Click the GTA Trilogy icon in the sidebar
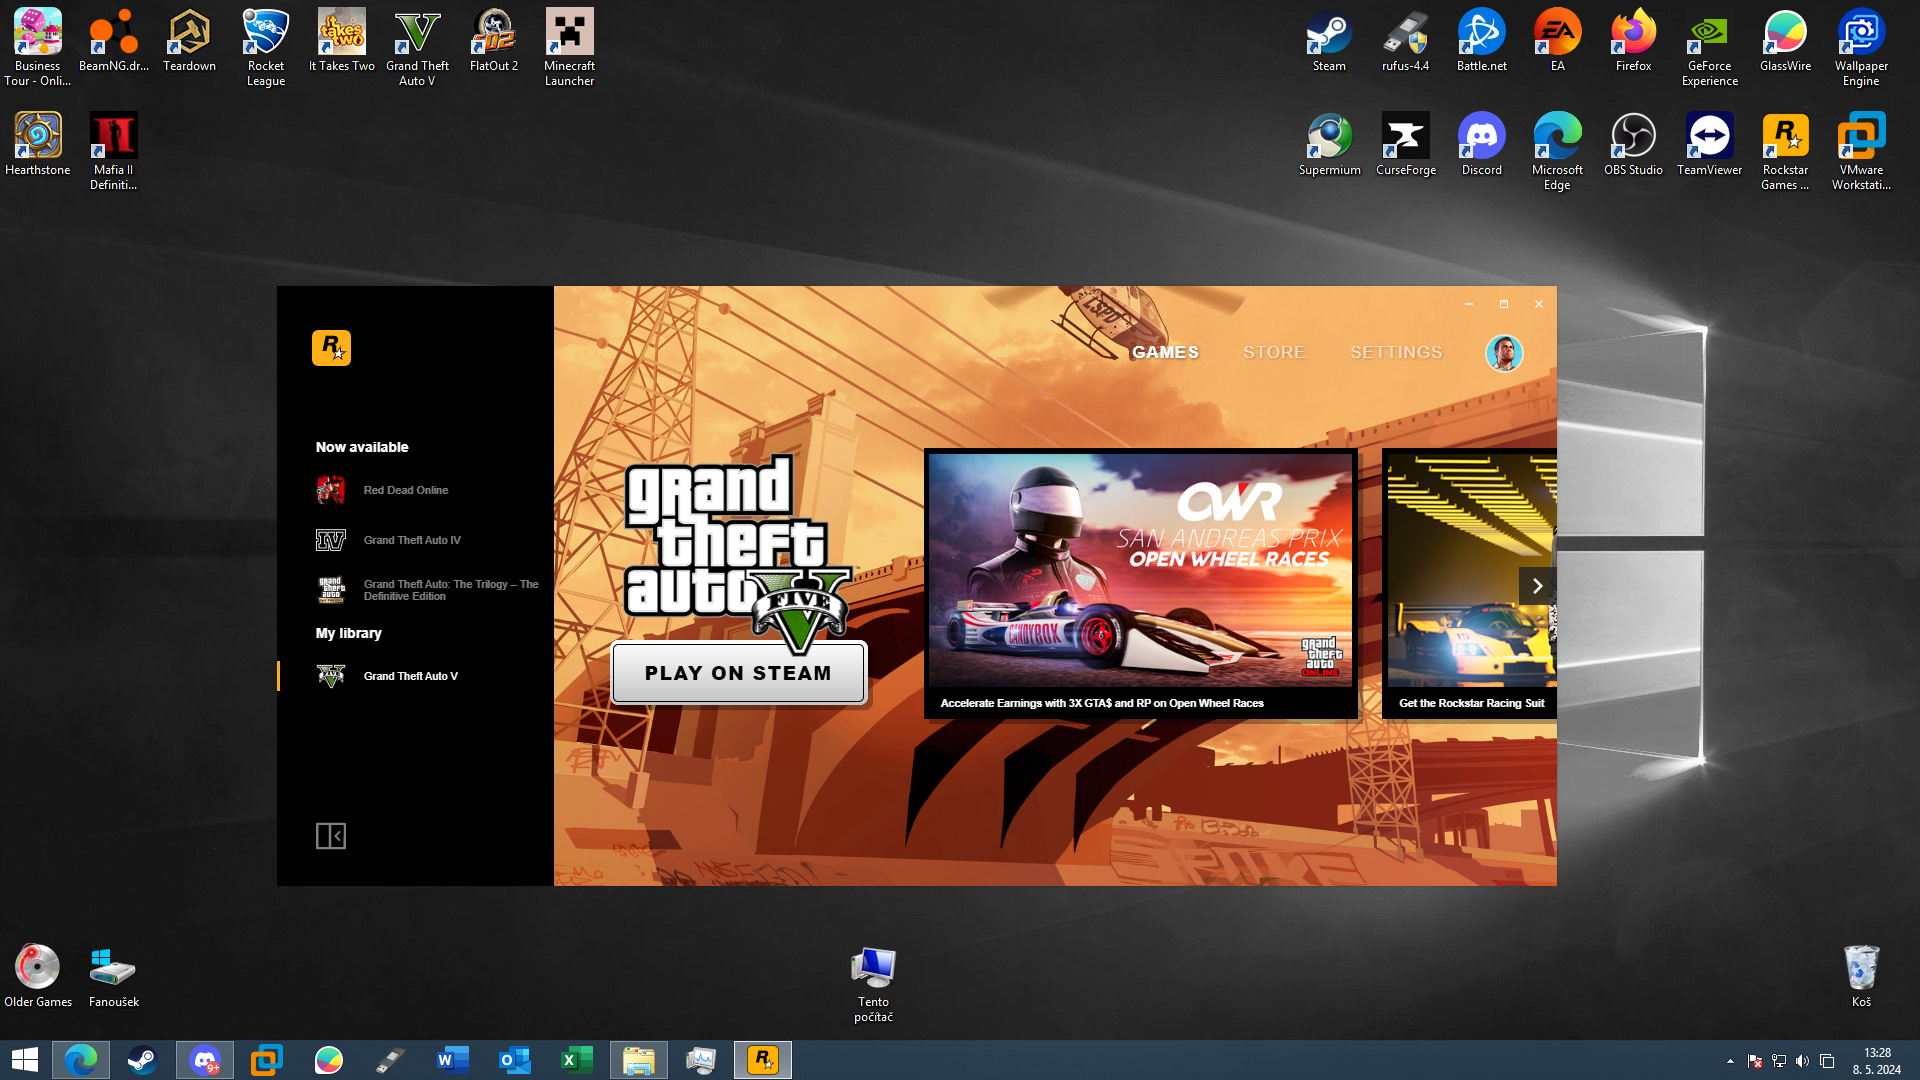 [331, 590]
